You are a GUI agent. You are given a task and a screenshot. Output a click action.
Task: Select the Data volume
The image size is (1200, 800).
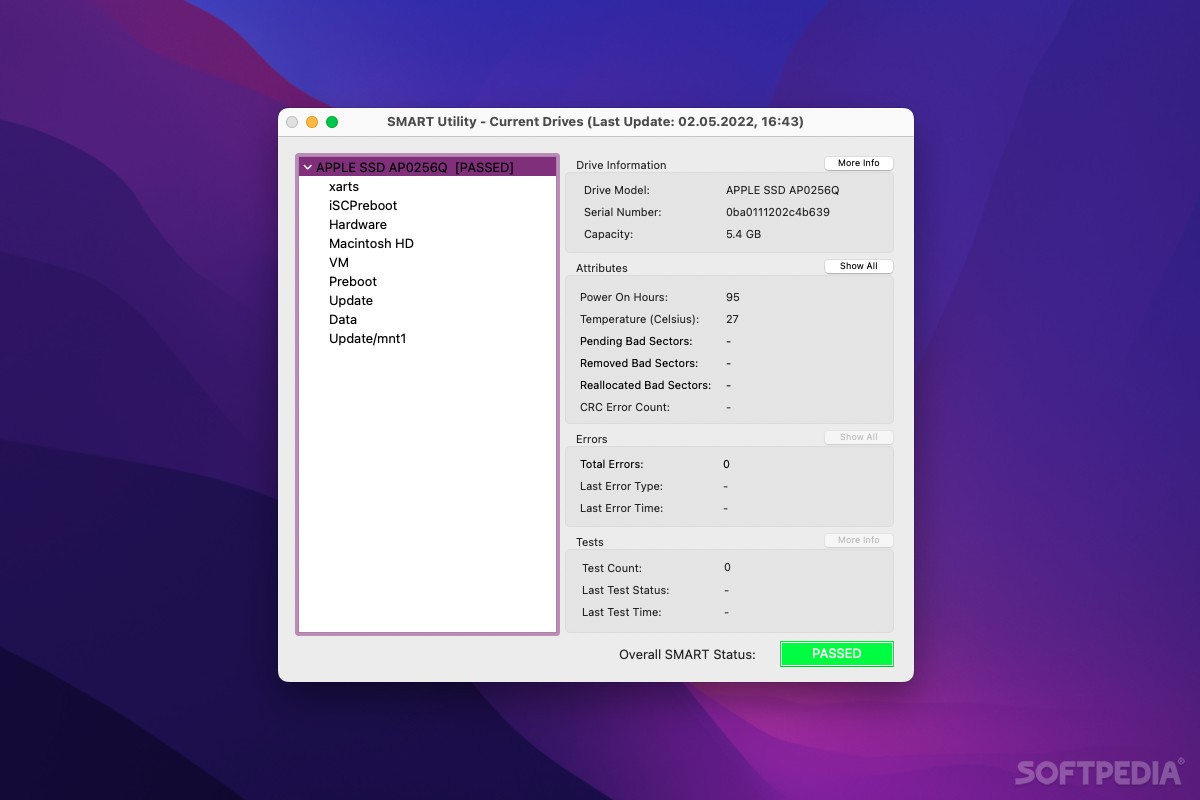tap(343, 320)
